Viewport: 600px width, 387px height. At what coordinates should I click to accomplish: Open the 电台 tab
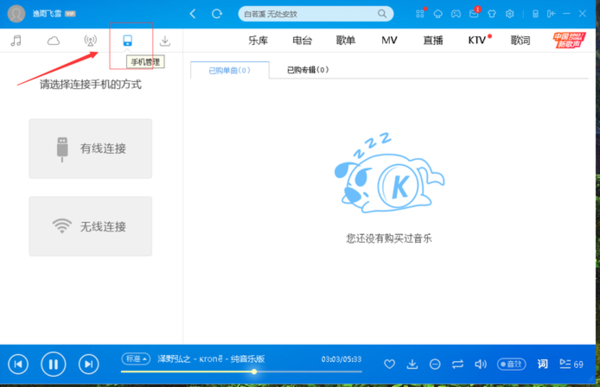click(302, 40)
